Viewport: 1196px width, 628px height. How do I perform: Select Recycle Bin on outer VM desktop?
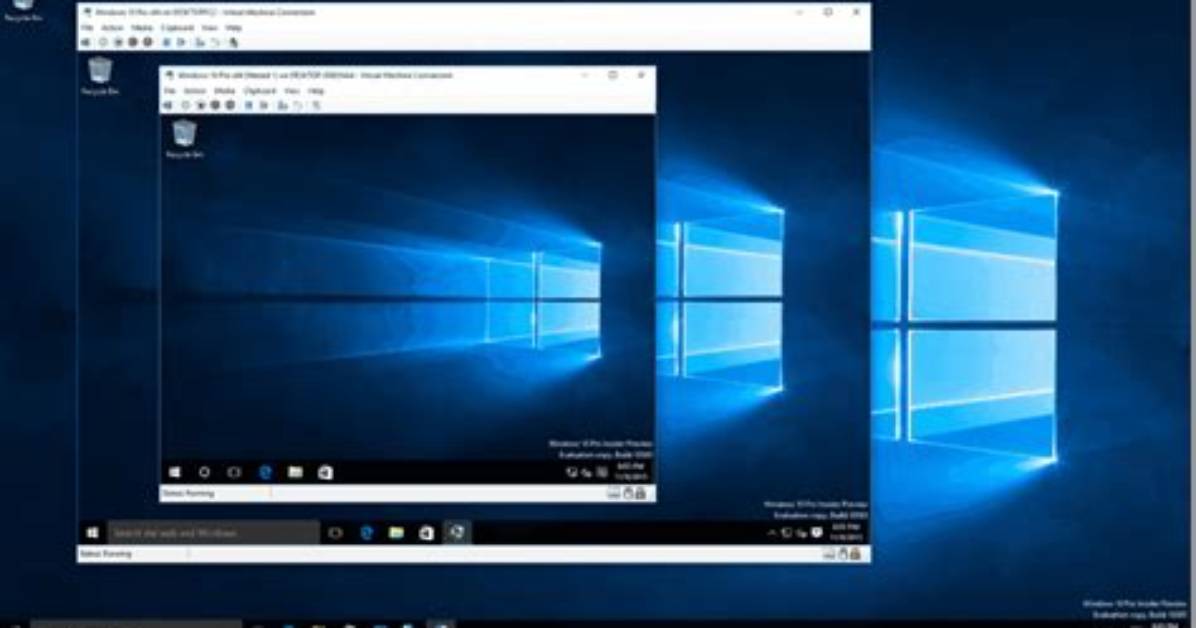pos(100,76)
